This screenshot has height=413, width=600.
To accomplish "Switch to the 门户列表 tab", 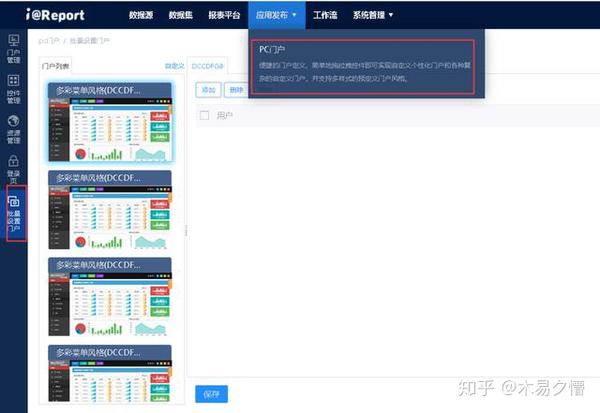I will (55, 66).
